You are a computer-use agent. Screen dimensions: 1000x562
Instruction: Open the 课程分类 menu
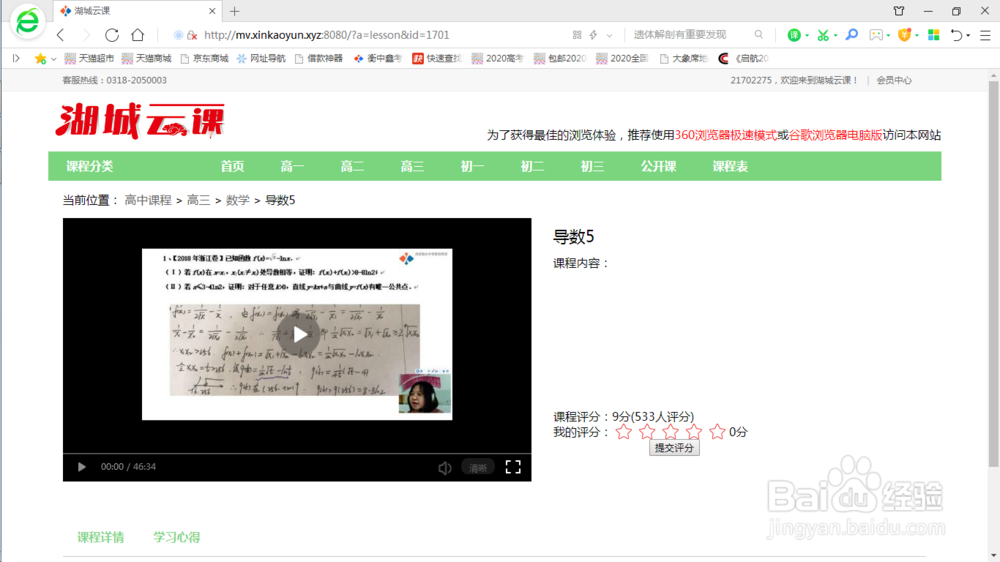(89, 166)
